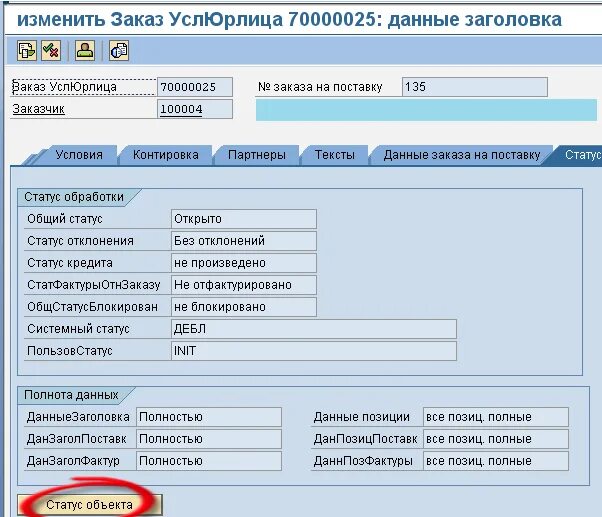Click the Статус объекта button
This screenshot has width=602, height=517.
click(89, 504)
